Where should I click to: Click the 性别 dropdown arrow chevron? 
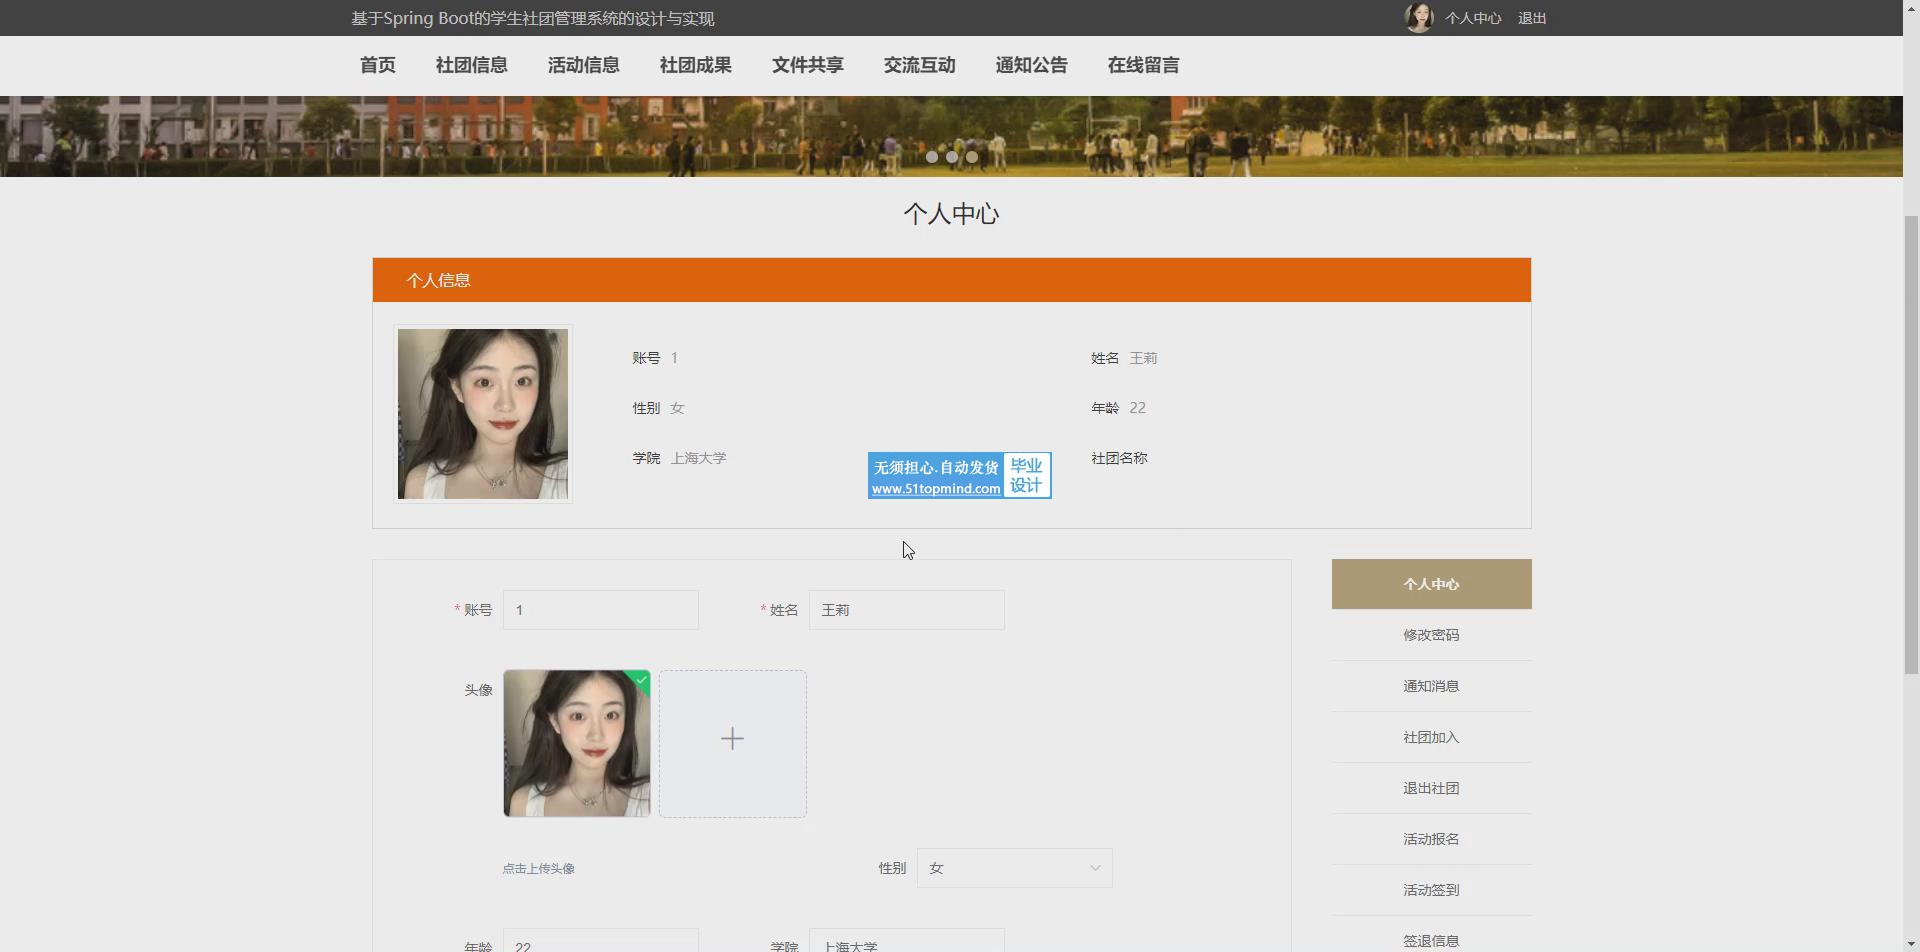[x=1095, y=868]
